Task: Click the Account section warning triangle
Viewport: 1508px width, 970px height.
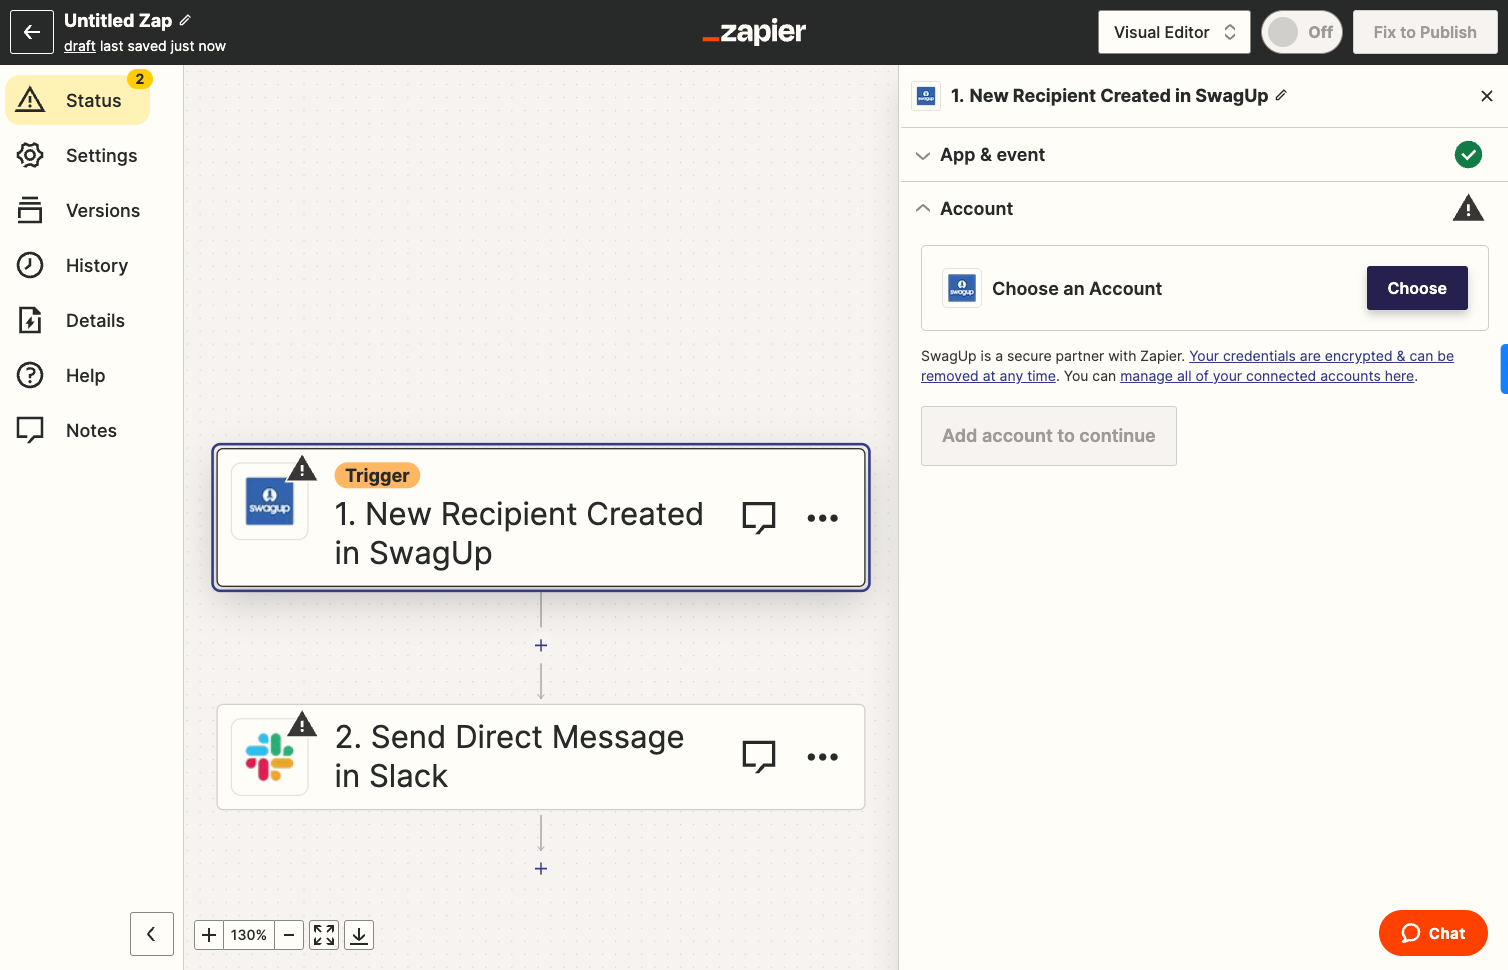Action: click(1468, 208)
